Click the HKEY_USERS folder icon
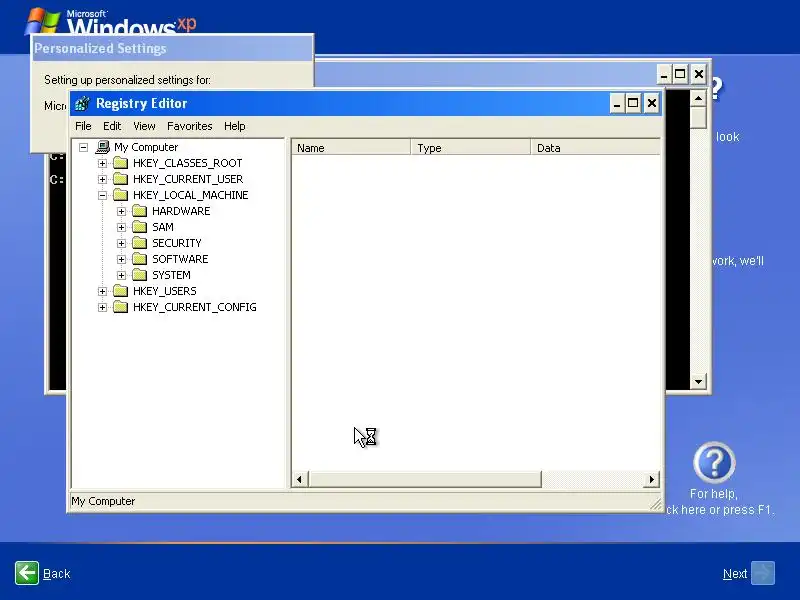Viewport: 800px width, 600px height. 120,291
